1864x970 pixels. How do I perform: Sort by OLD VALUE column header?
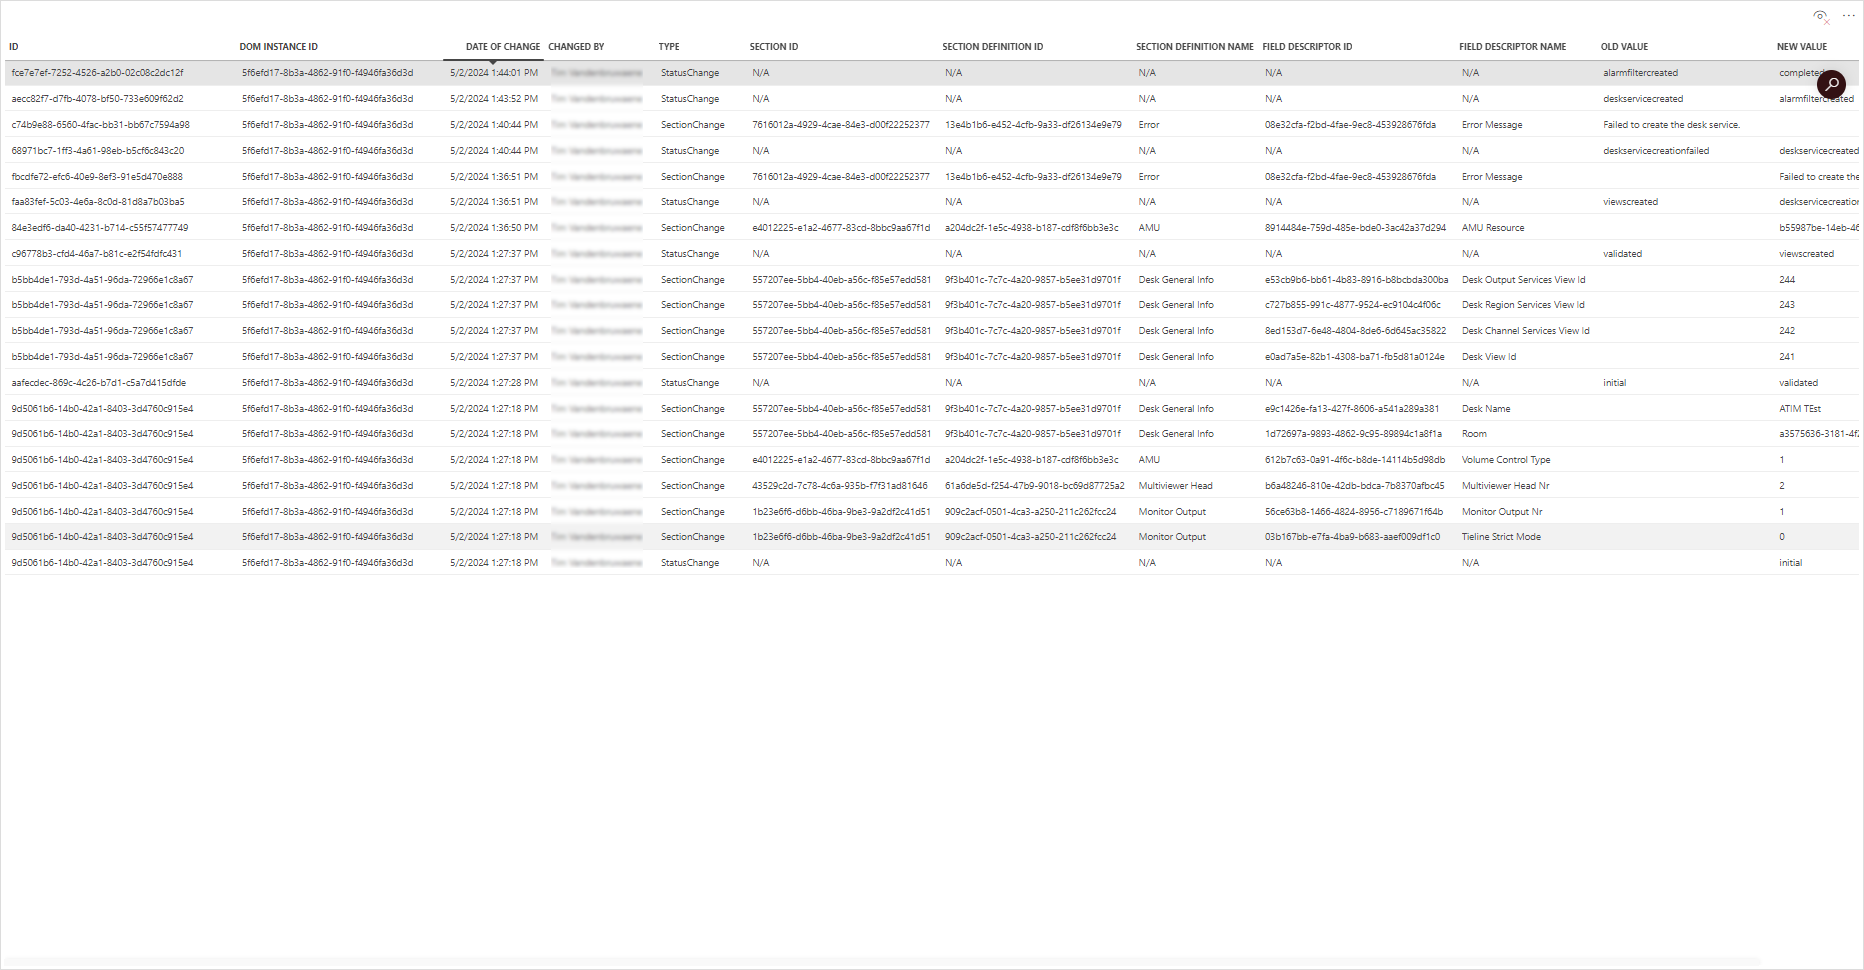coord(1624,47)
